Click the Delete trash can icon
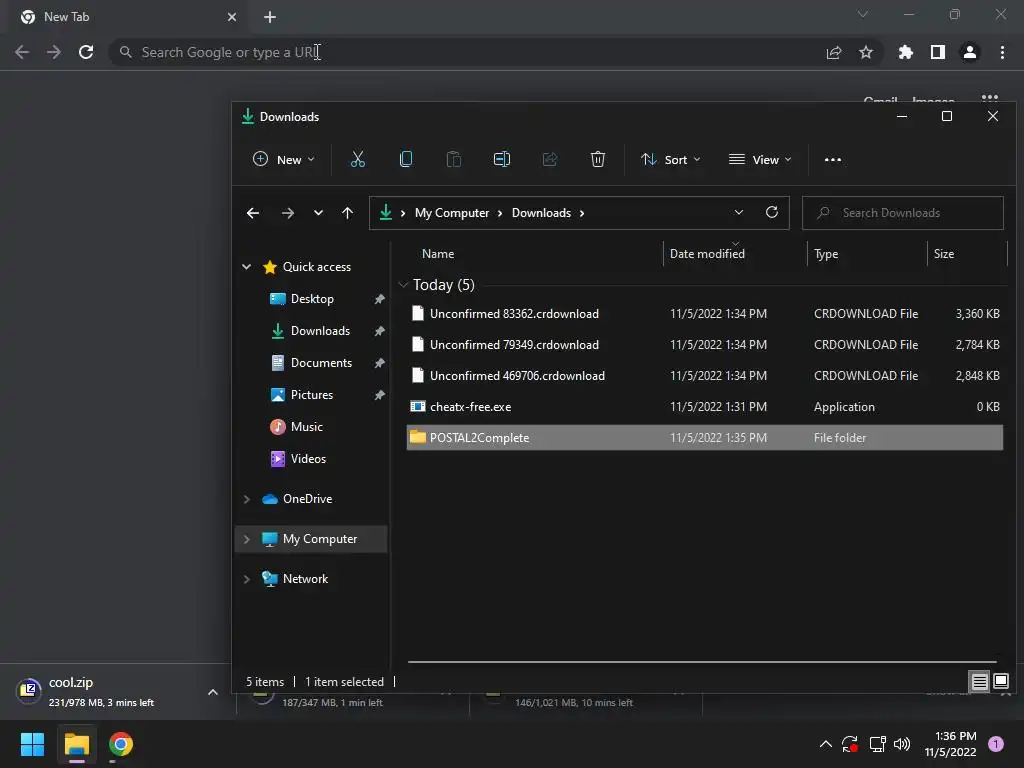Viewport: 1024px width, 768px height. 598,159
